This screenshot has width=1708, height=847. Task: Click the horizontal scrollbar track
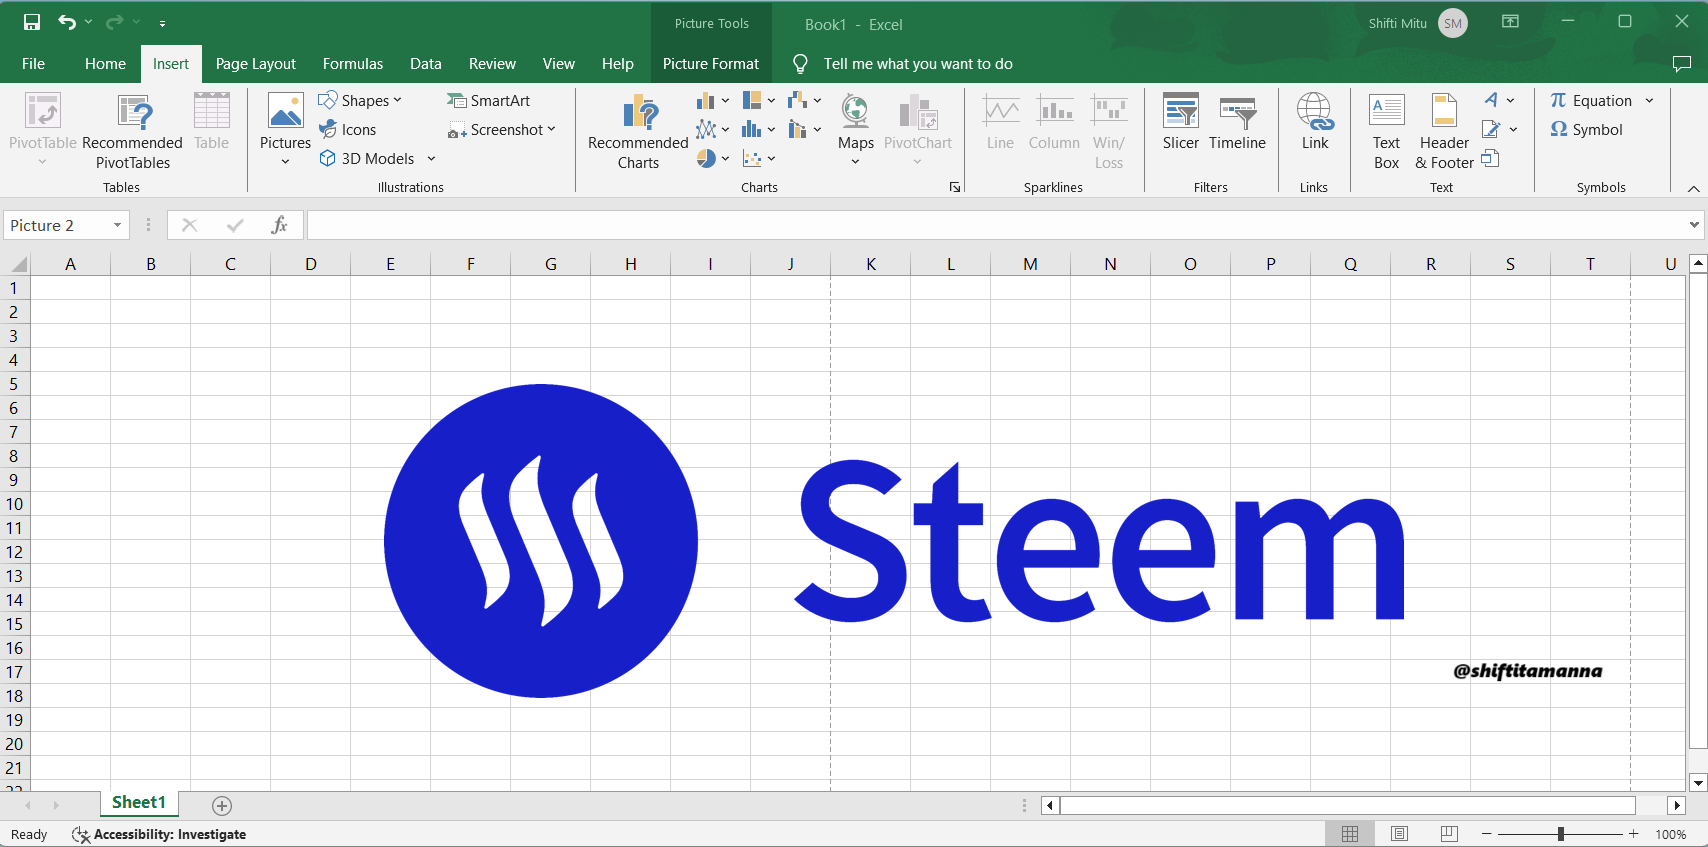1347,805
